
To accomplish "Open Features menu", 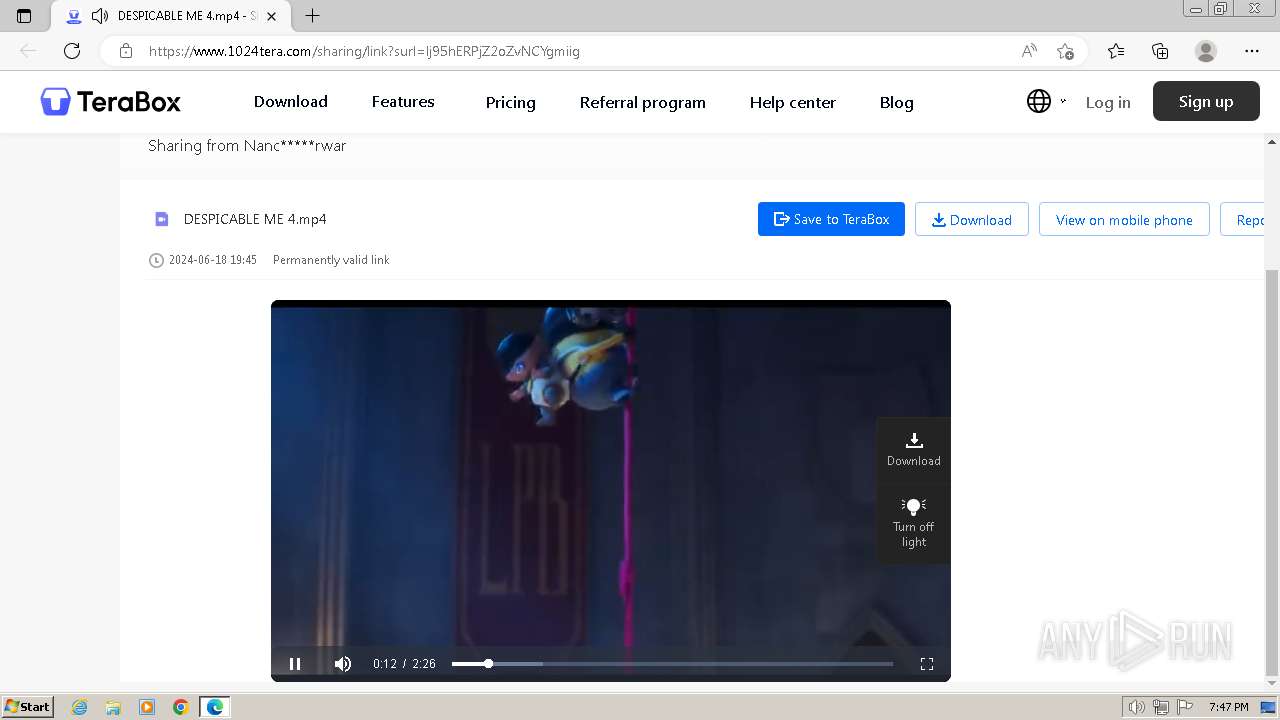I will point(403,102).
